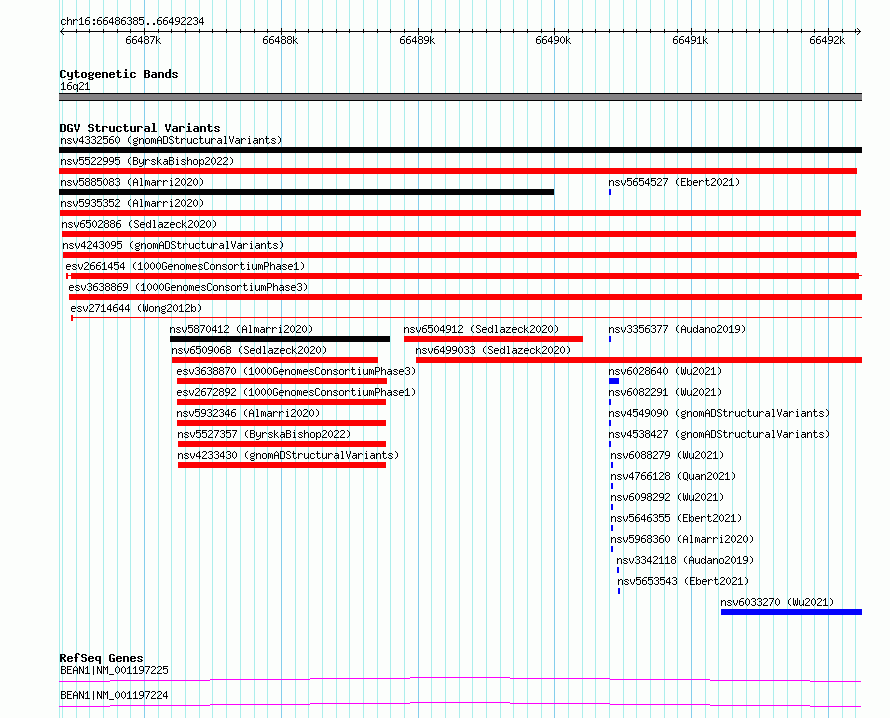Open nsv5527357 ByrskaBishop2022 label
This screenshot has width=890, height=718.
tap(265, 434)
